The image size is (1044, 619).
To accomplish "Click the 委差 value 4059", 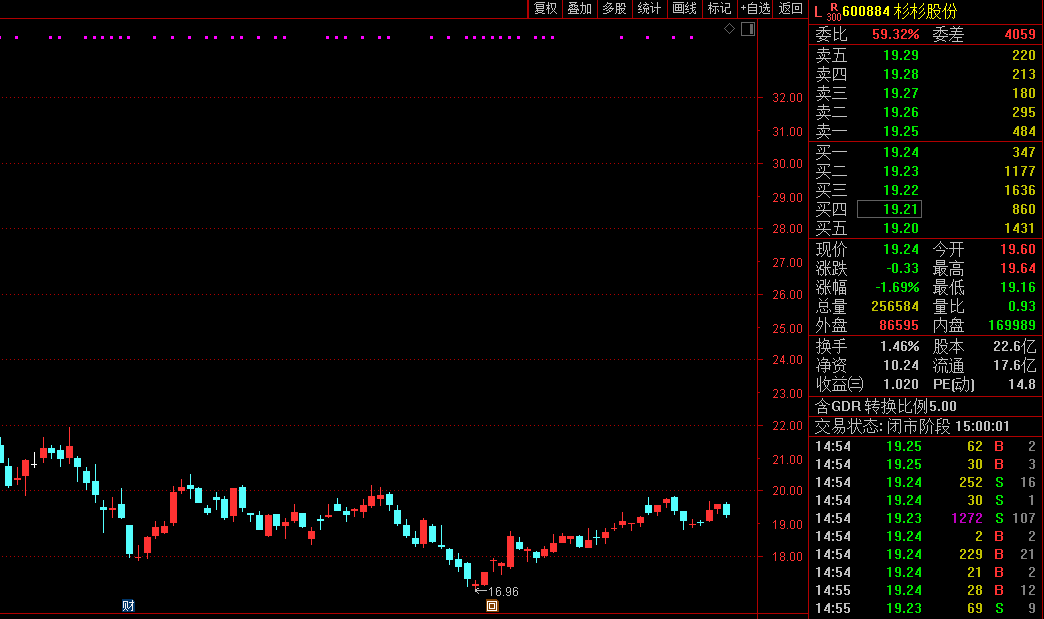I will point(1020,34).
